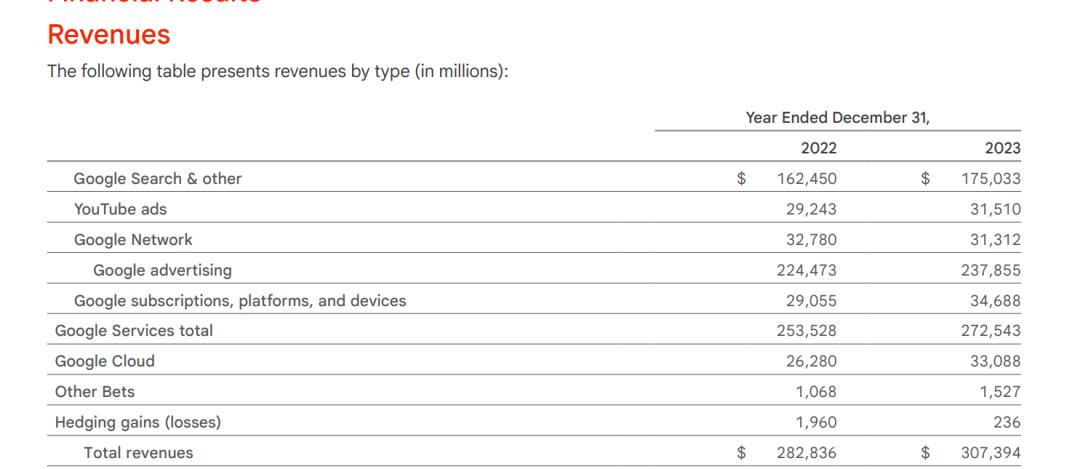Click the Year Ended December 31 header
1080x469 pixels.
838,118
